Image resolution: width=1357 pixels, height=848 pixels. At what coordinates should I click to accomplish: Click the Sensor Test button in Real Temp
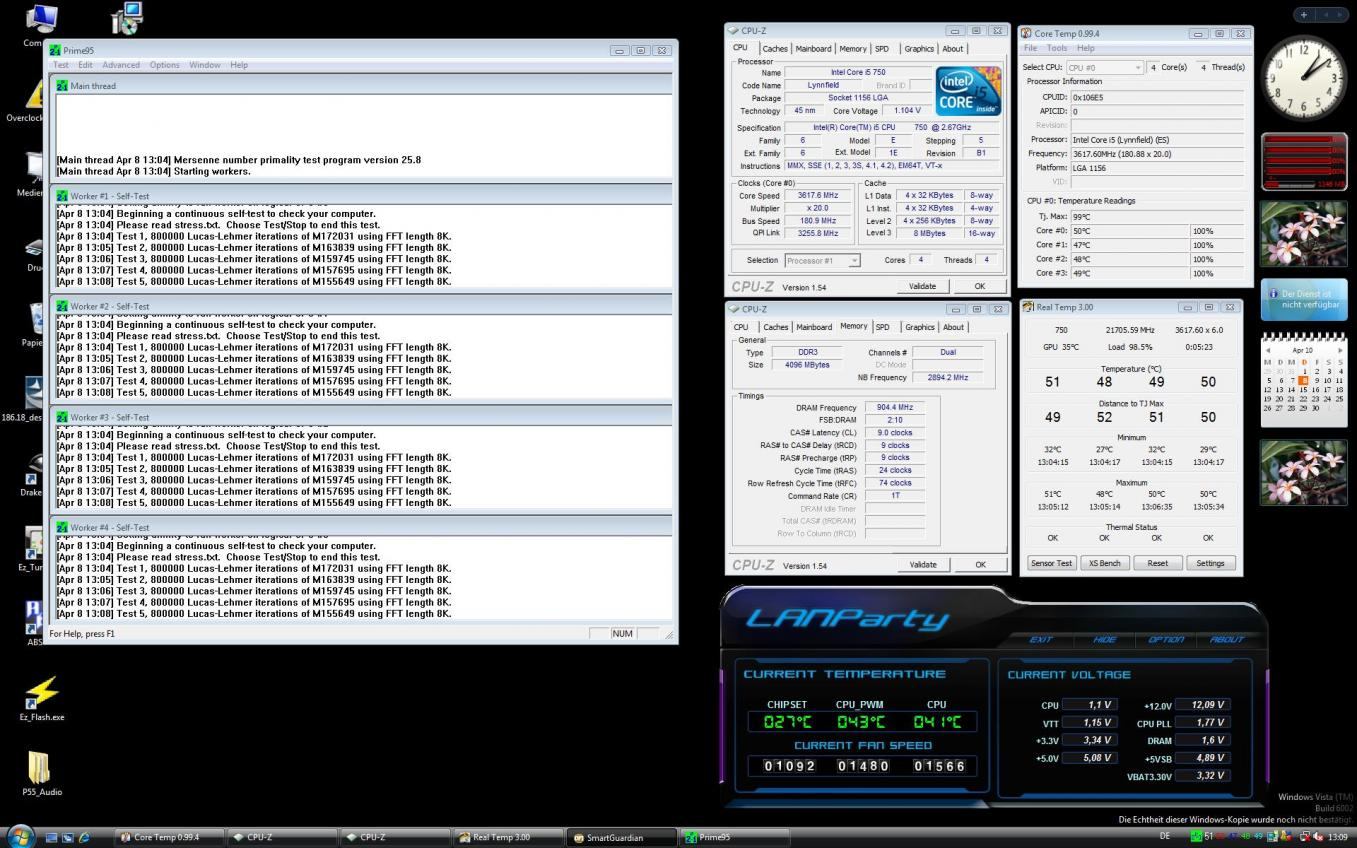click(1052, 563)
